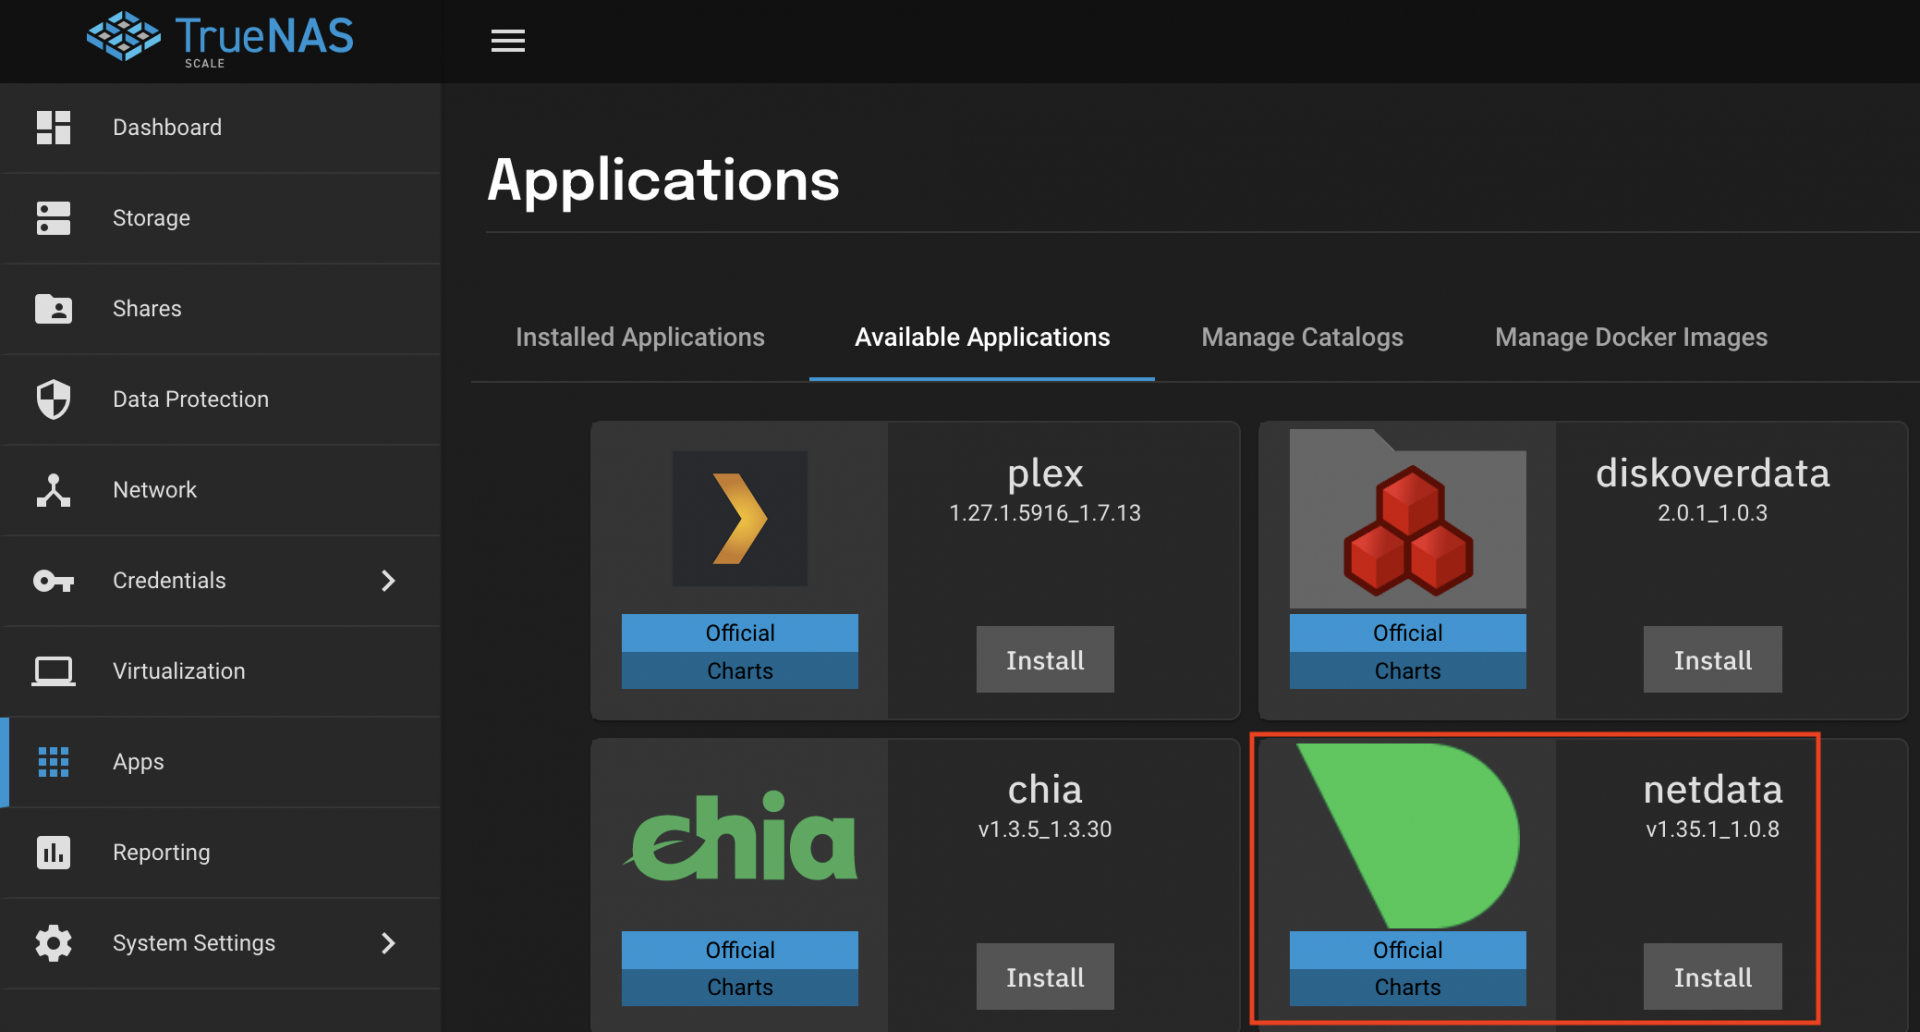Toggle the hamburger sidebar menu
The height and width of the screenshot is (1032, 1920).
508,41
